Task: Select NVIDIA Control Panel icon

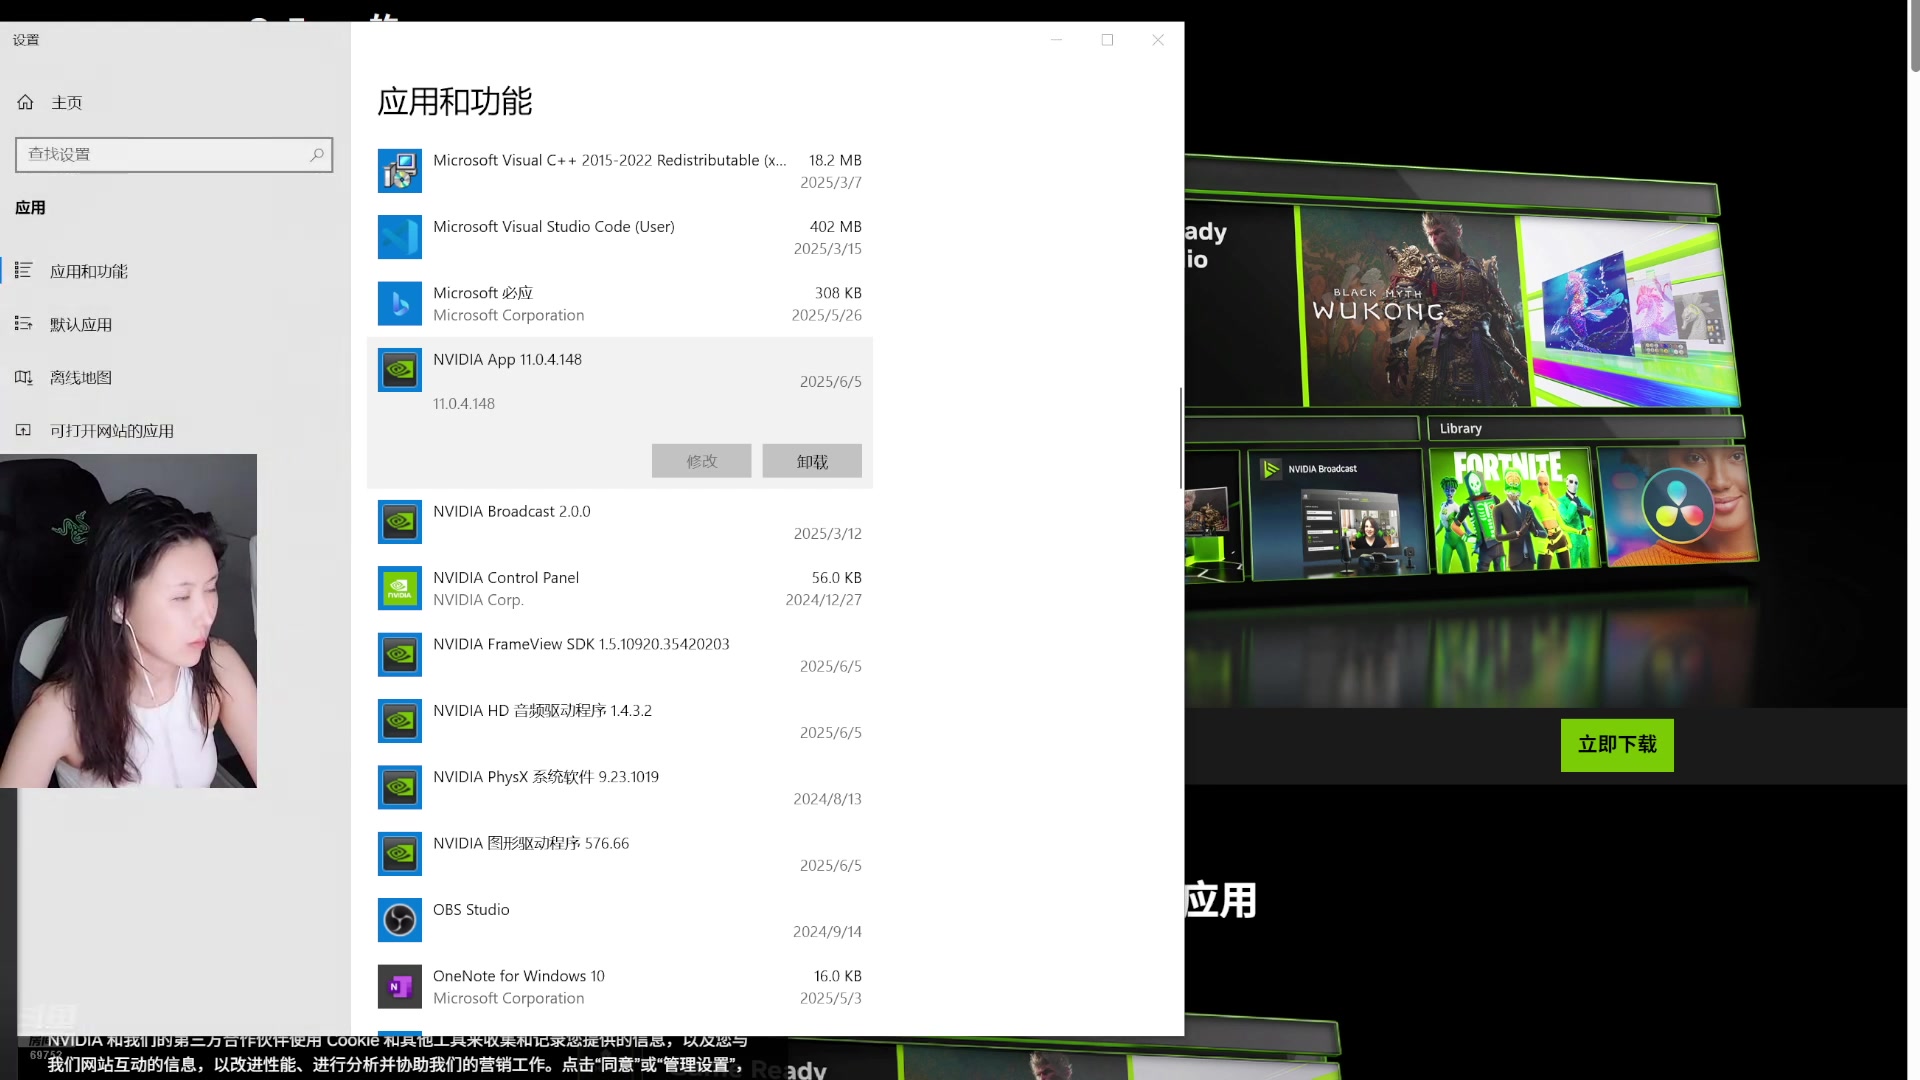Action: (x=399, y=588)
